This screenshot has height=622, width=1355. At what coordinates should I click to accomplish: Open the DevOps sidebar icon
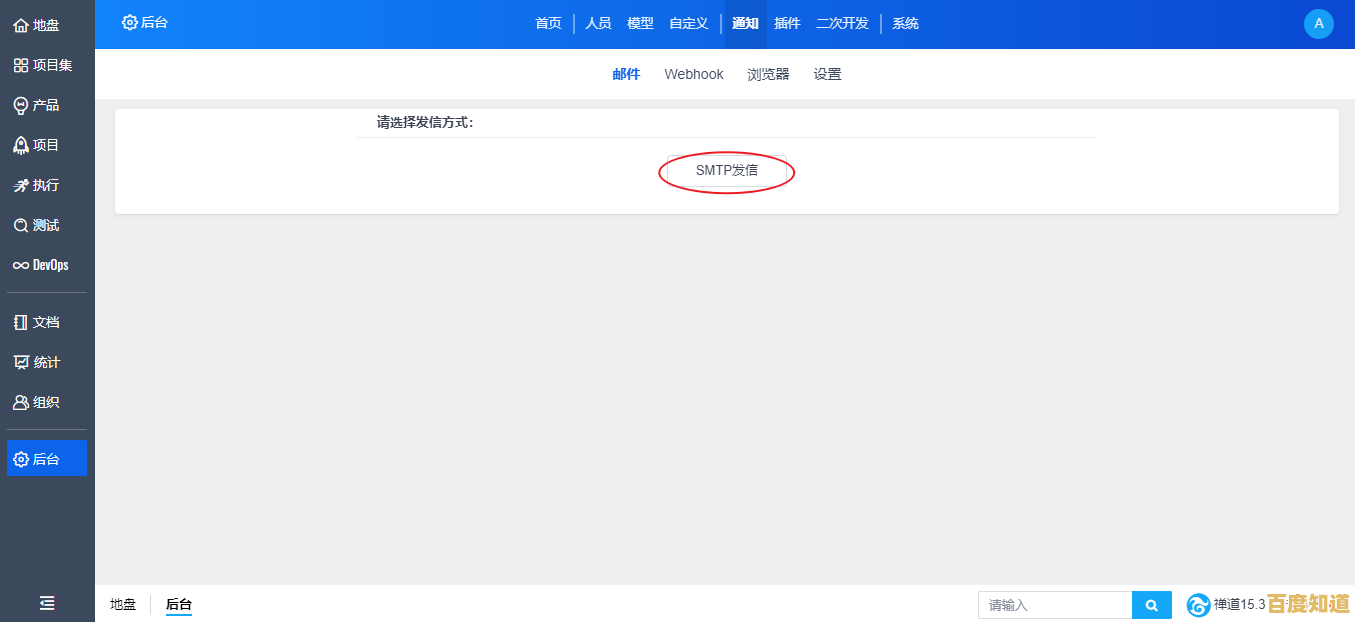41,264
